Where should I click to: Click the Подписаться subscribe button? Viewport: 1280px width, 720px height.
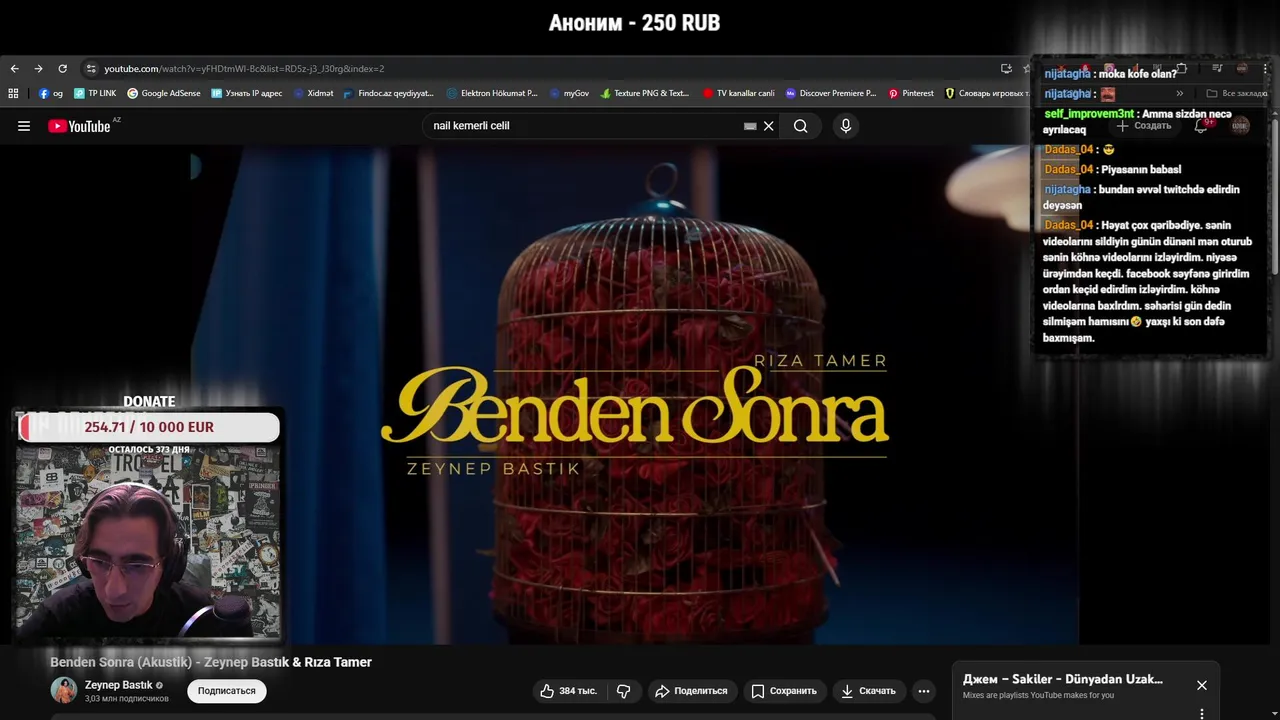(227, 691)
